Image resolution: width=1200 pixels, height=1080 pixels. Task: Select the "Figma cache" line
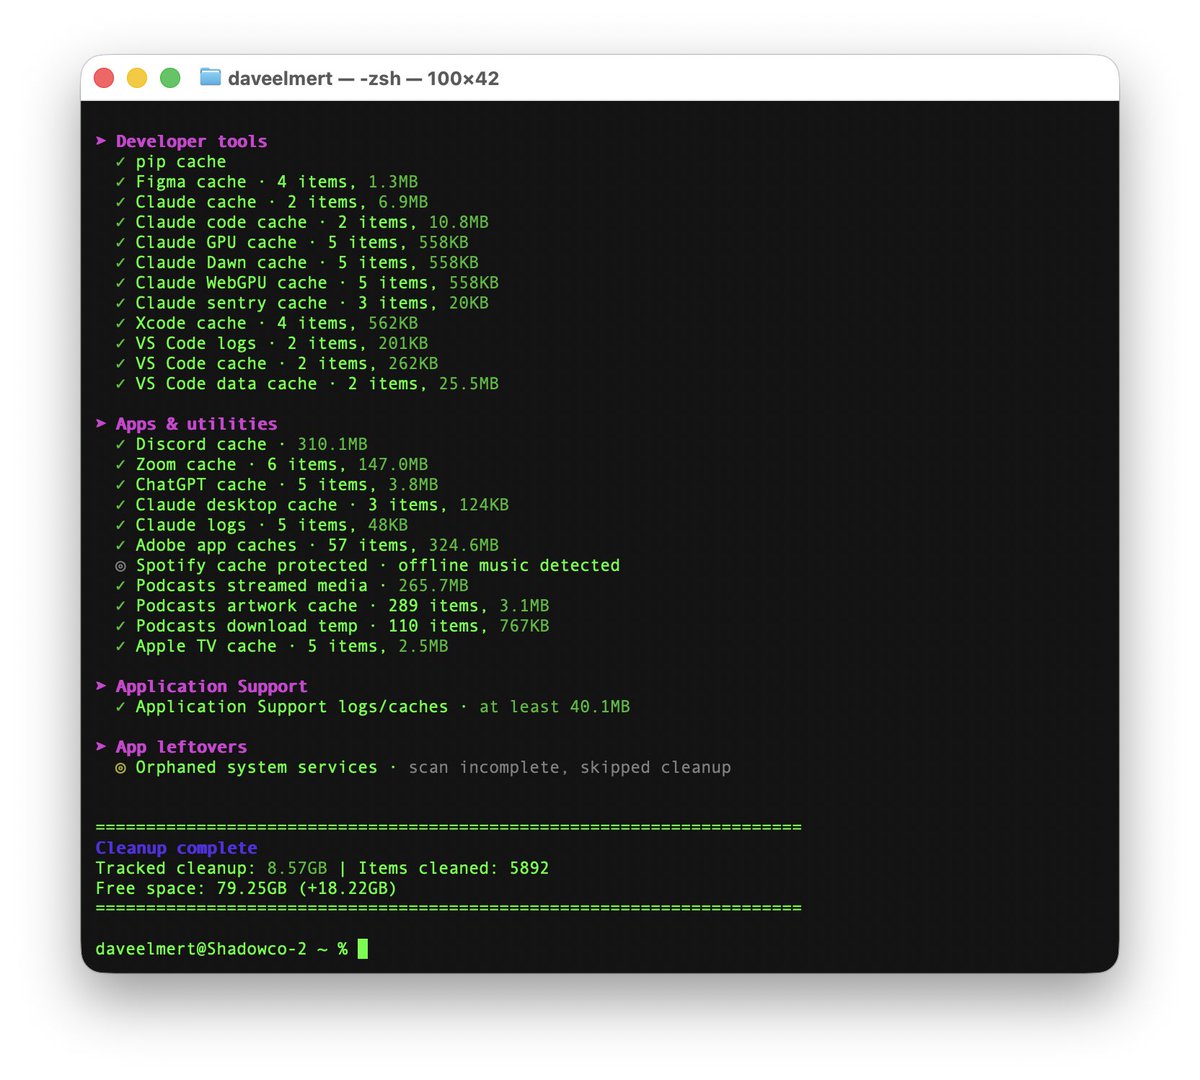267,182
